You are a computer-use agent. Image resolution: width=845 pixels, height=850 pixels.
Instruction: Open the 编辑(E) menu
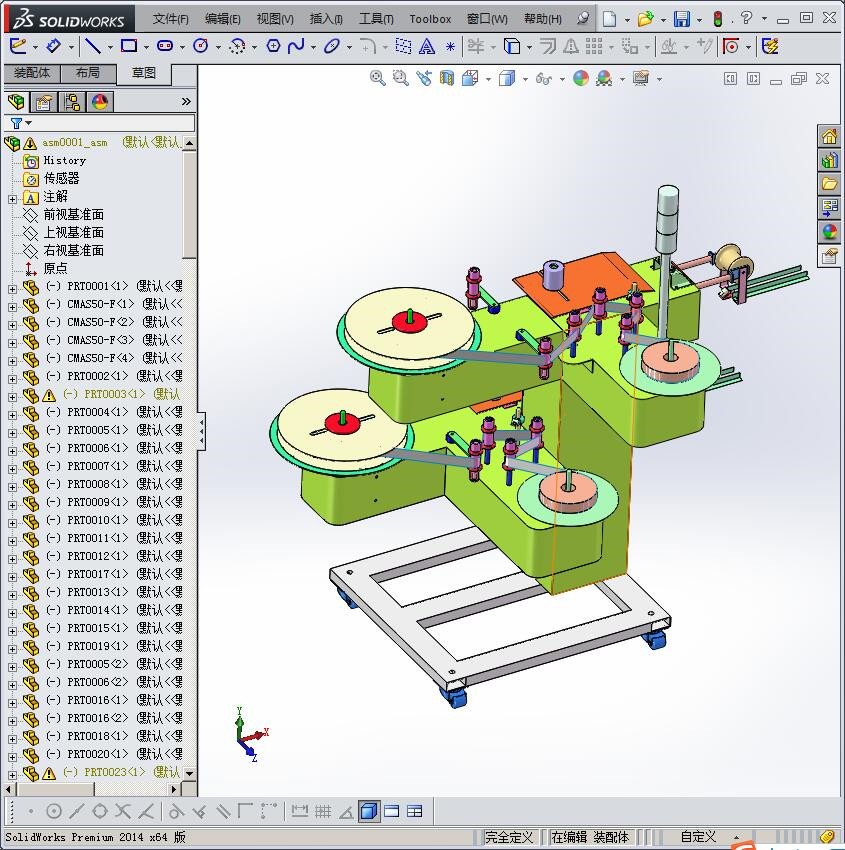pyautogui.click(x=222, y=19)
